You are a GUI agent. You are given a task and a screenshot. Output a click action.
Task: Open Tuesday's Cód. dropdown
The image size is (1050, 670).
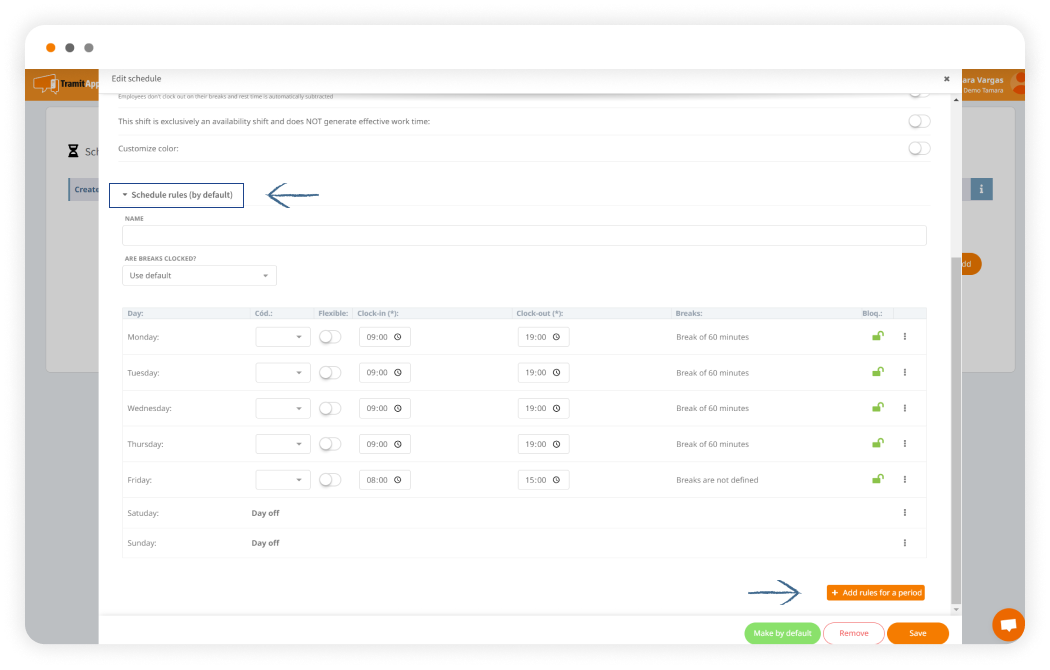(283, 372)
